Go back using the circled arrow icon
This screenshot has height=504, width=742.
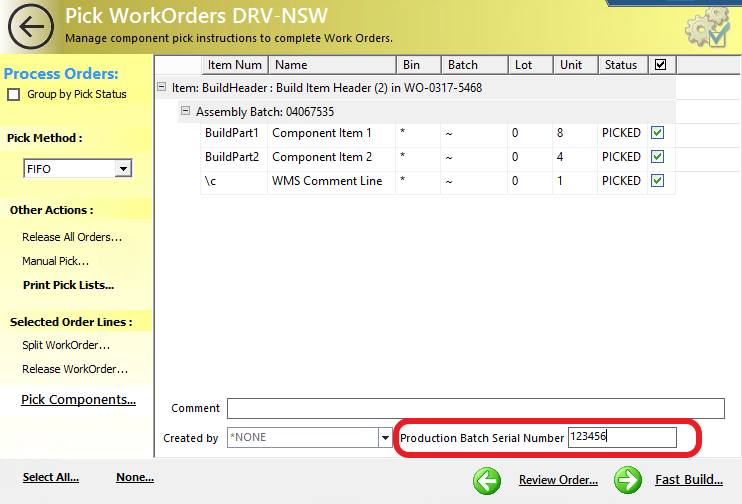31,27
